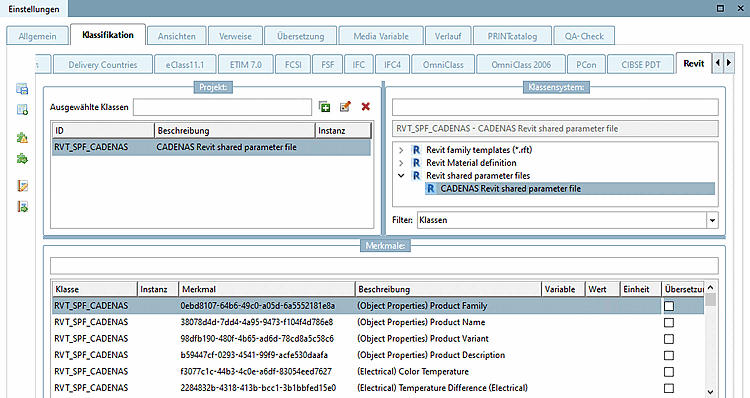750x398 pixels.
Task: Open the Filter Klassen dropdown
Action: 712,220
